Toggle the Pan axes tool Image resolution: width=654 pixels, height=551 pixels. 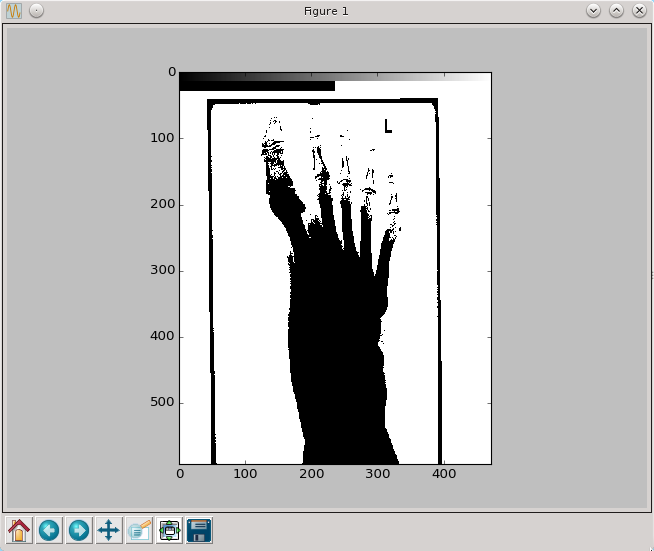[x=109, y=530]
